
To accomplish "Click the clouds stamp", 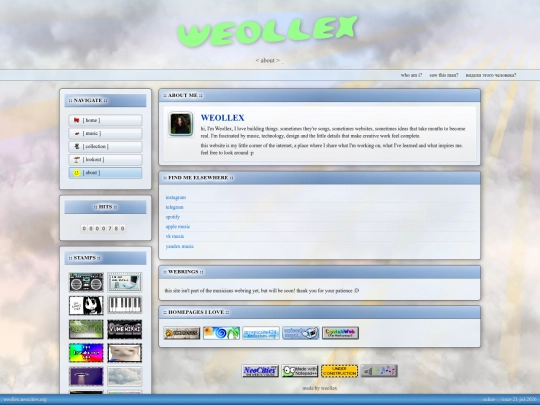I will 124,376.
